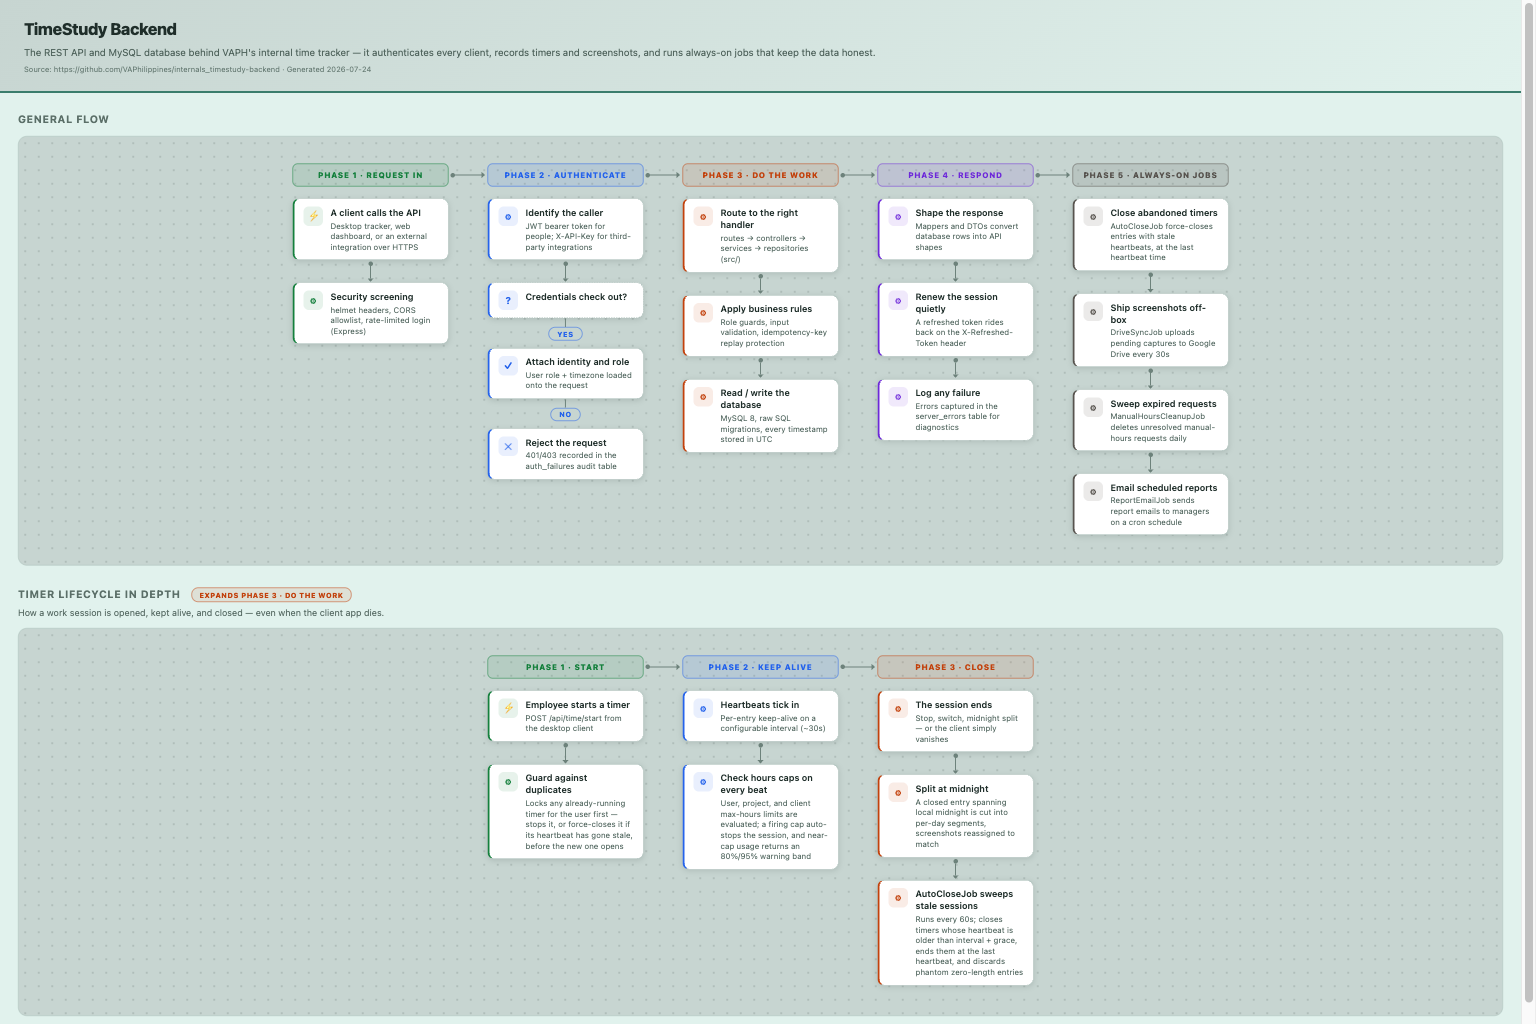1536x1024 pixels.
Task: Click the lightning icon on 'Employee starts a timer'
Action: coord(508,708)
